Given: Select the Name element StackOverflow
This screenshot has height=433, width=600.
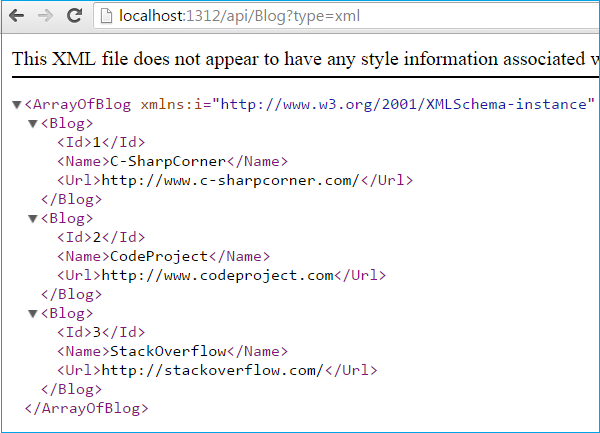Looking at the screenshot, I should click(172, 351).
